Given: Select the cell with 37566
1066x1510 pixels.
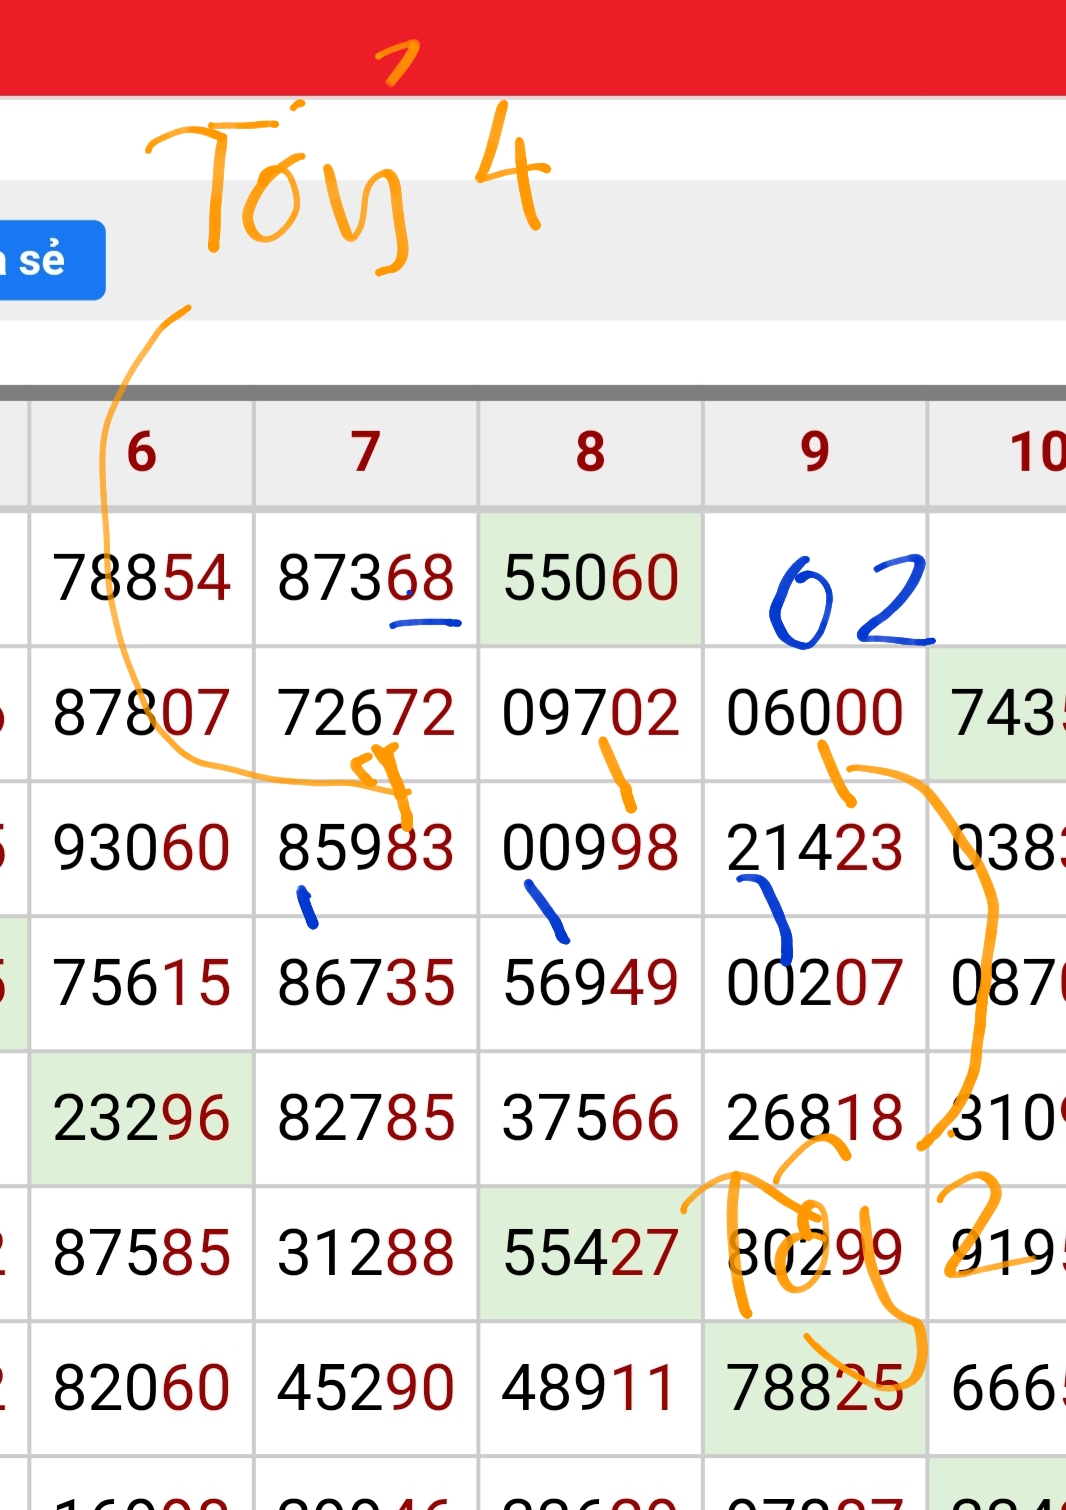Looking at the screenshot, I should pyautogui.click(x=590, y=1118).
